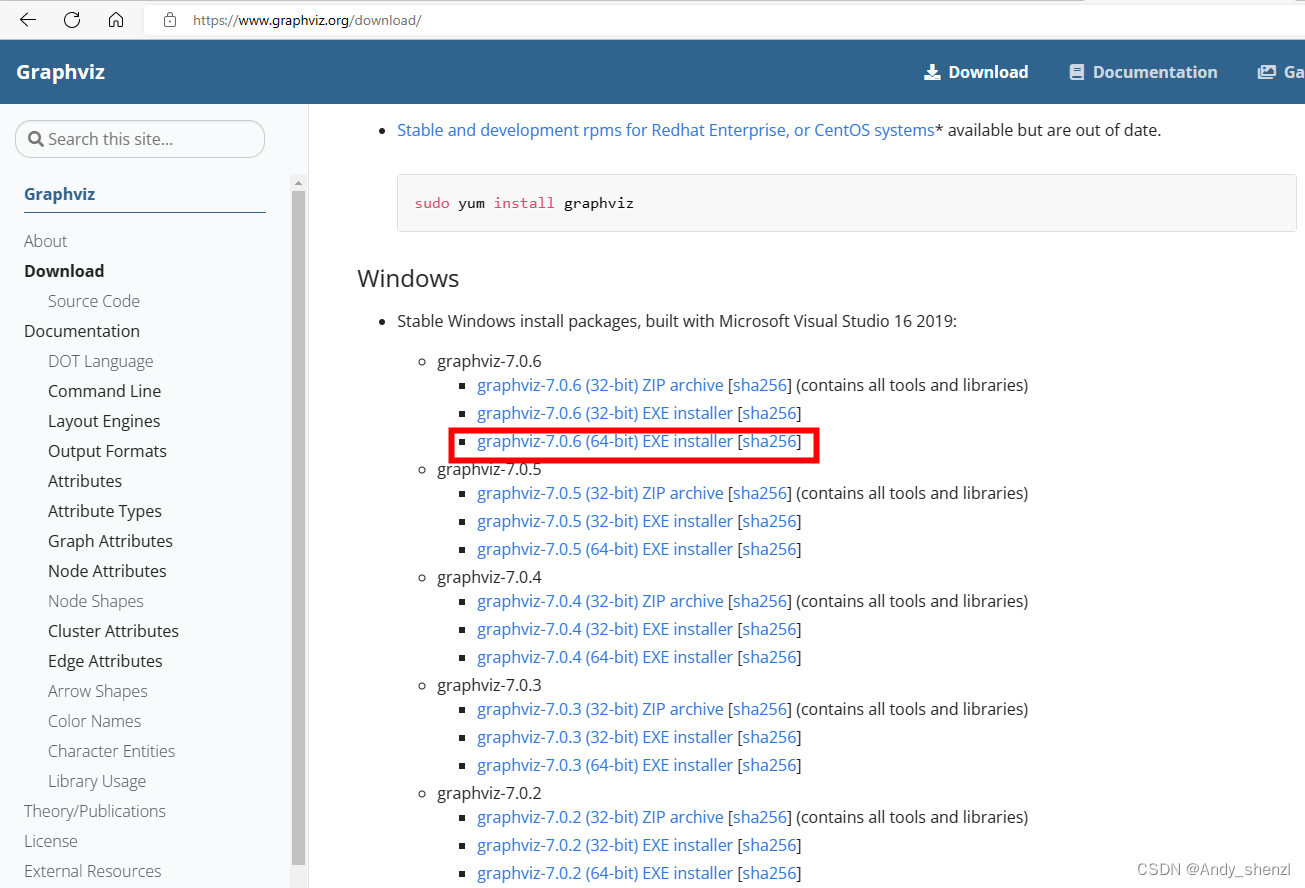Open Color Names sidebar entry
This screenshot has height=888, width=1305.
[x=94, y=721]
